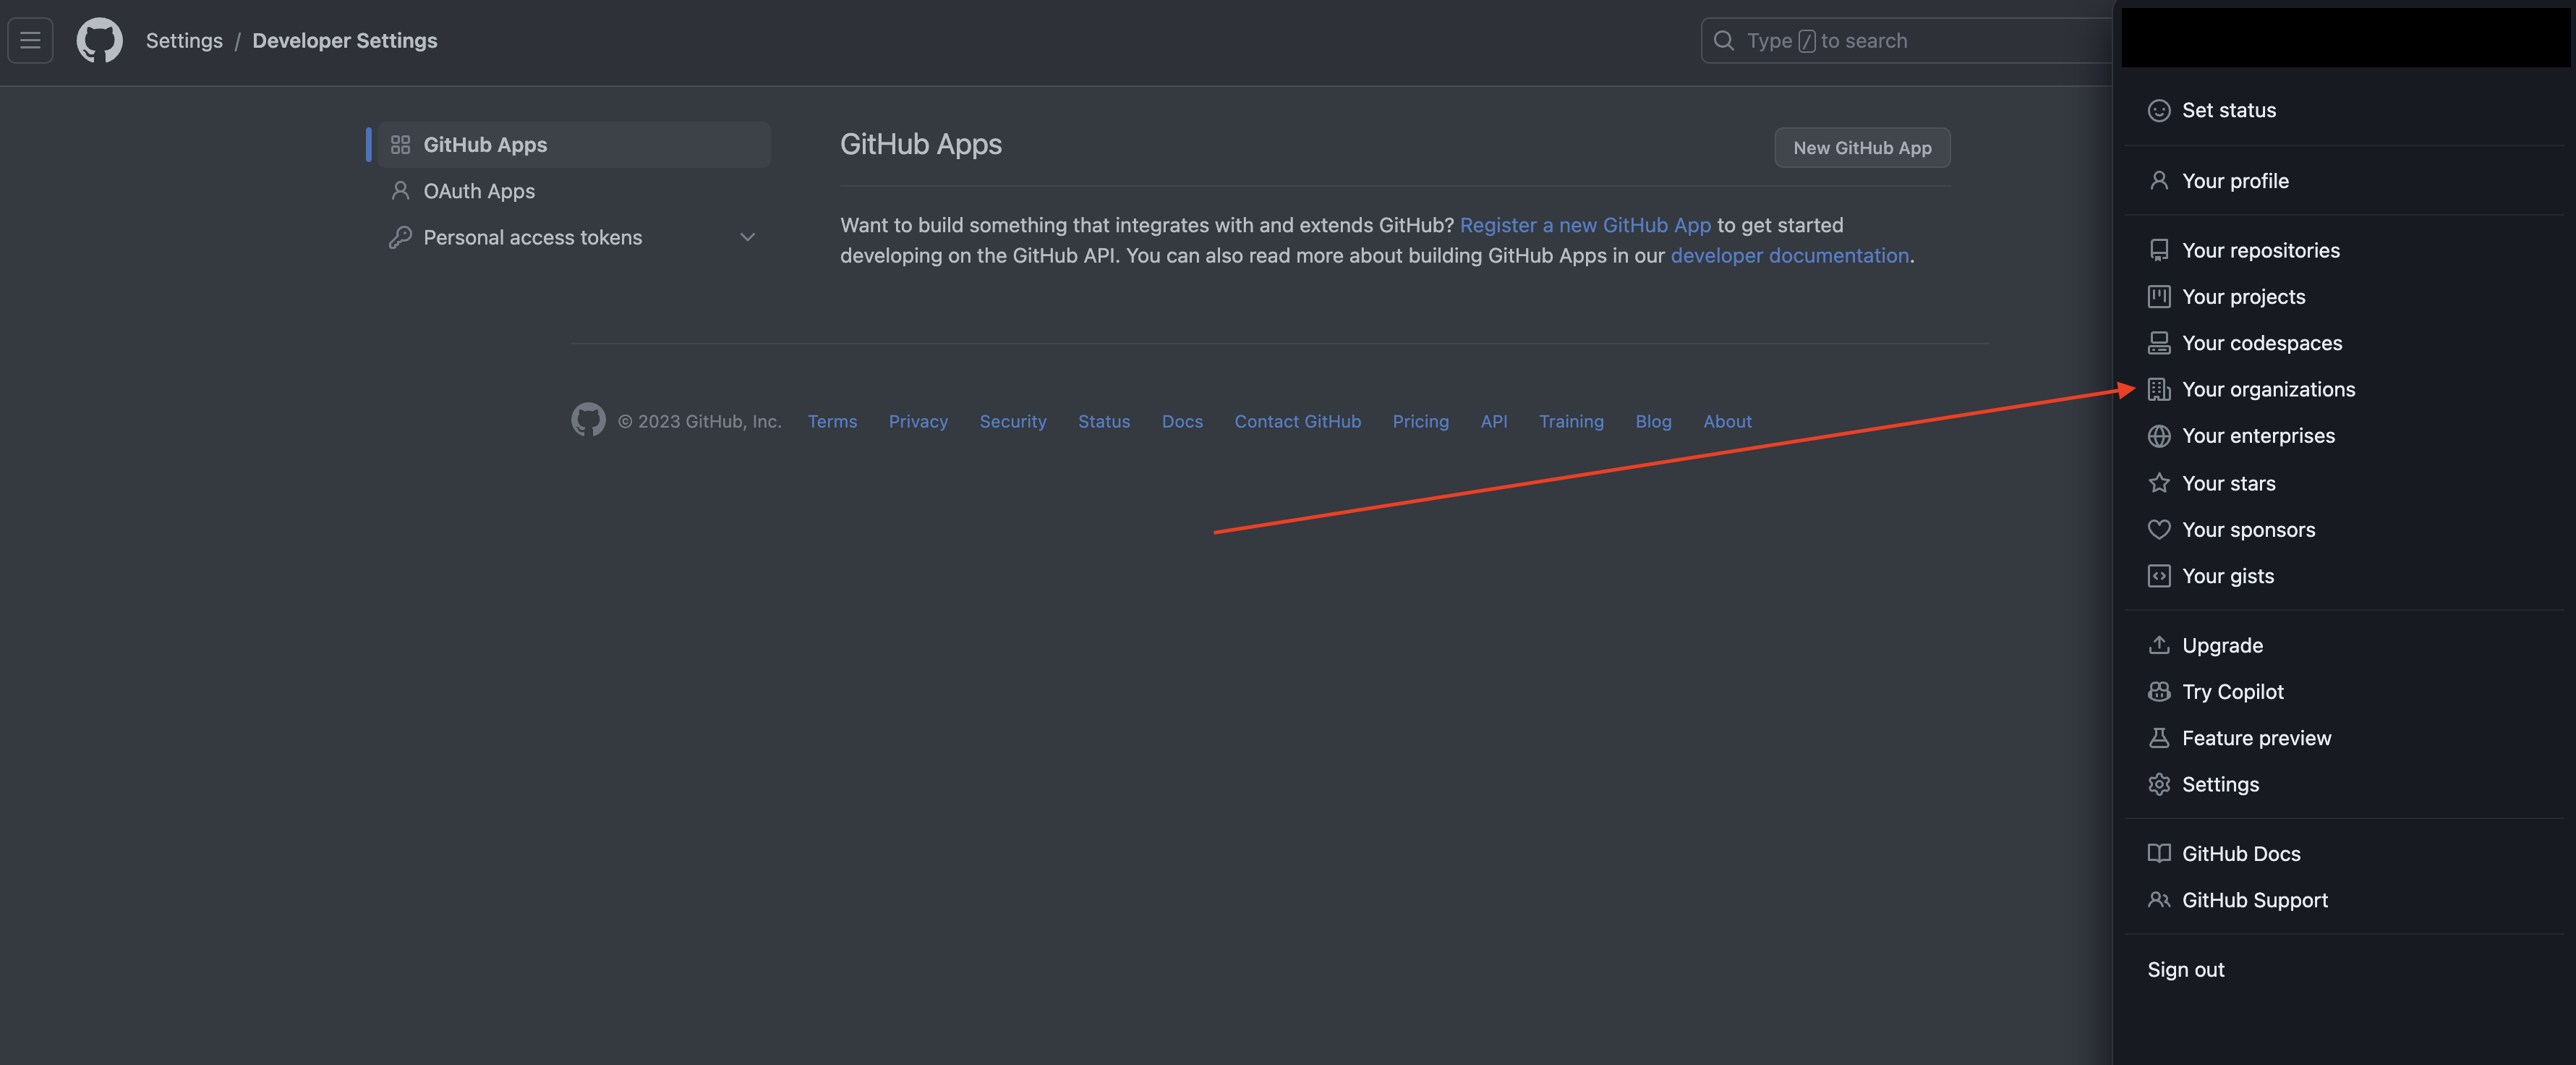
Task: Open Your repositories from the user menu
Action: coord(2260,250)
